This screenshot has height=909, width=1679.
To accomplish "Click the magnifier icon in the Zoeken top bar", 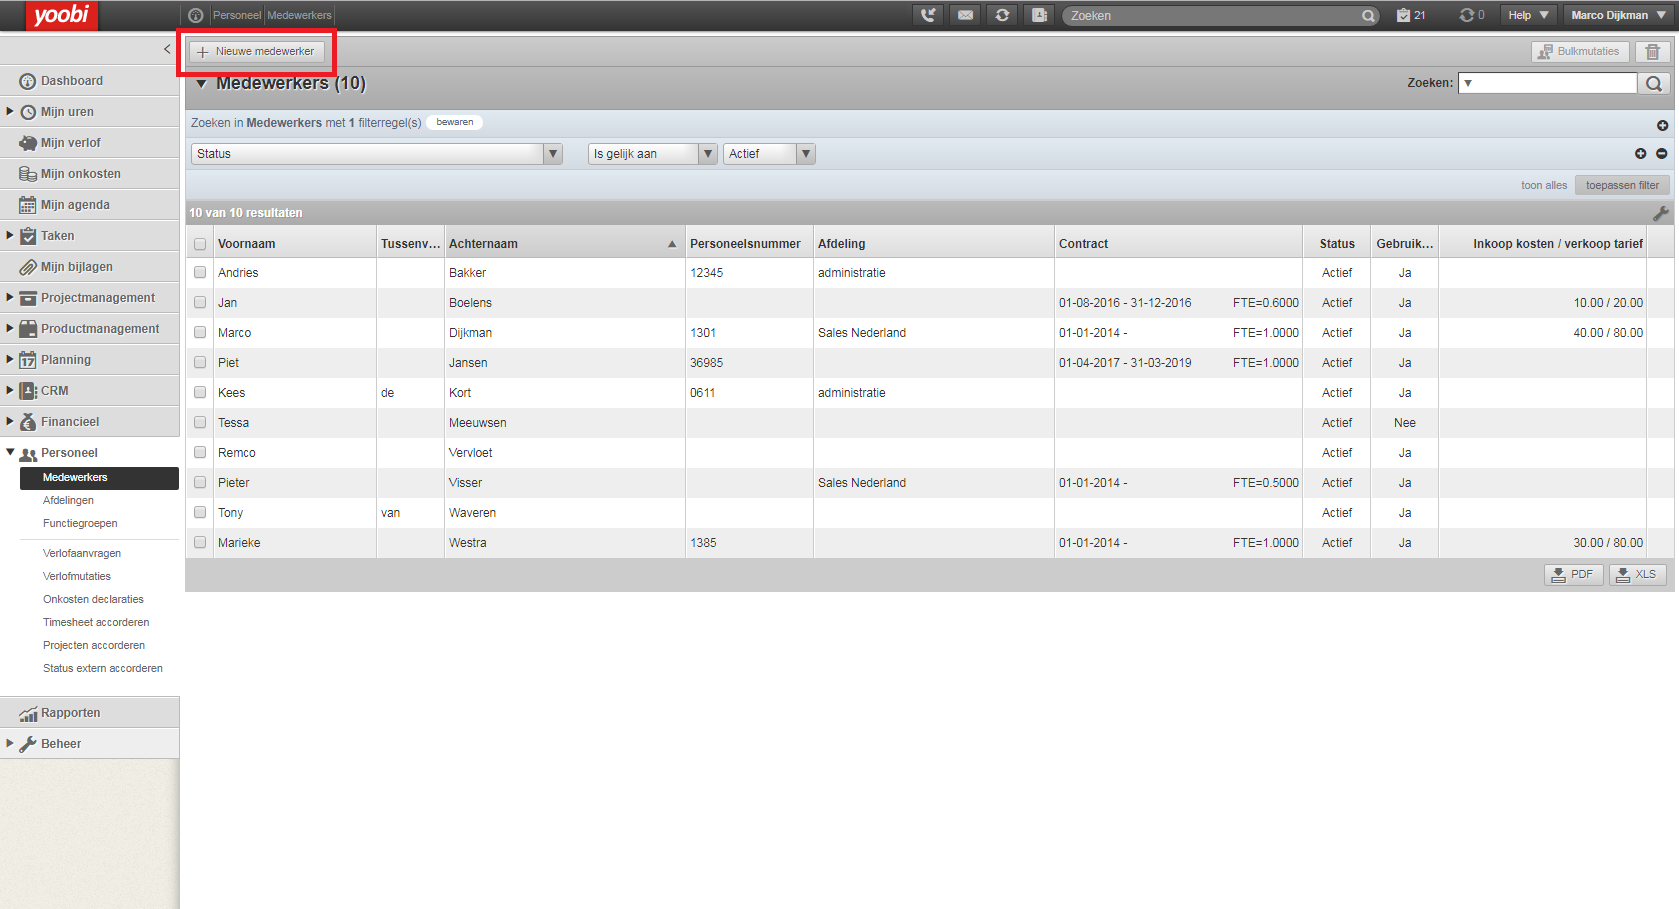I will point(1368,16).
